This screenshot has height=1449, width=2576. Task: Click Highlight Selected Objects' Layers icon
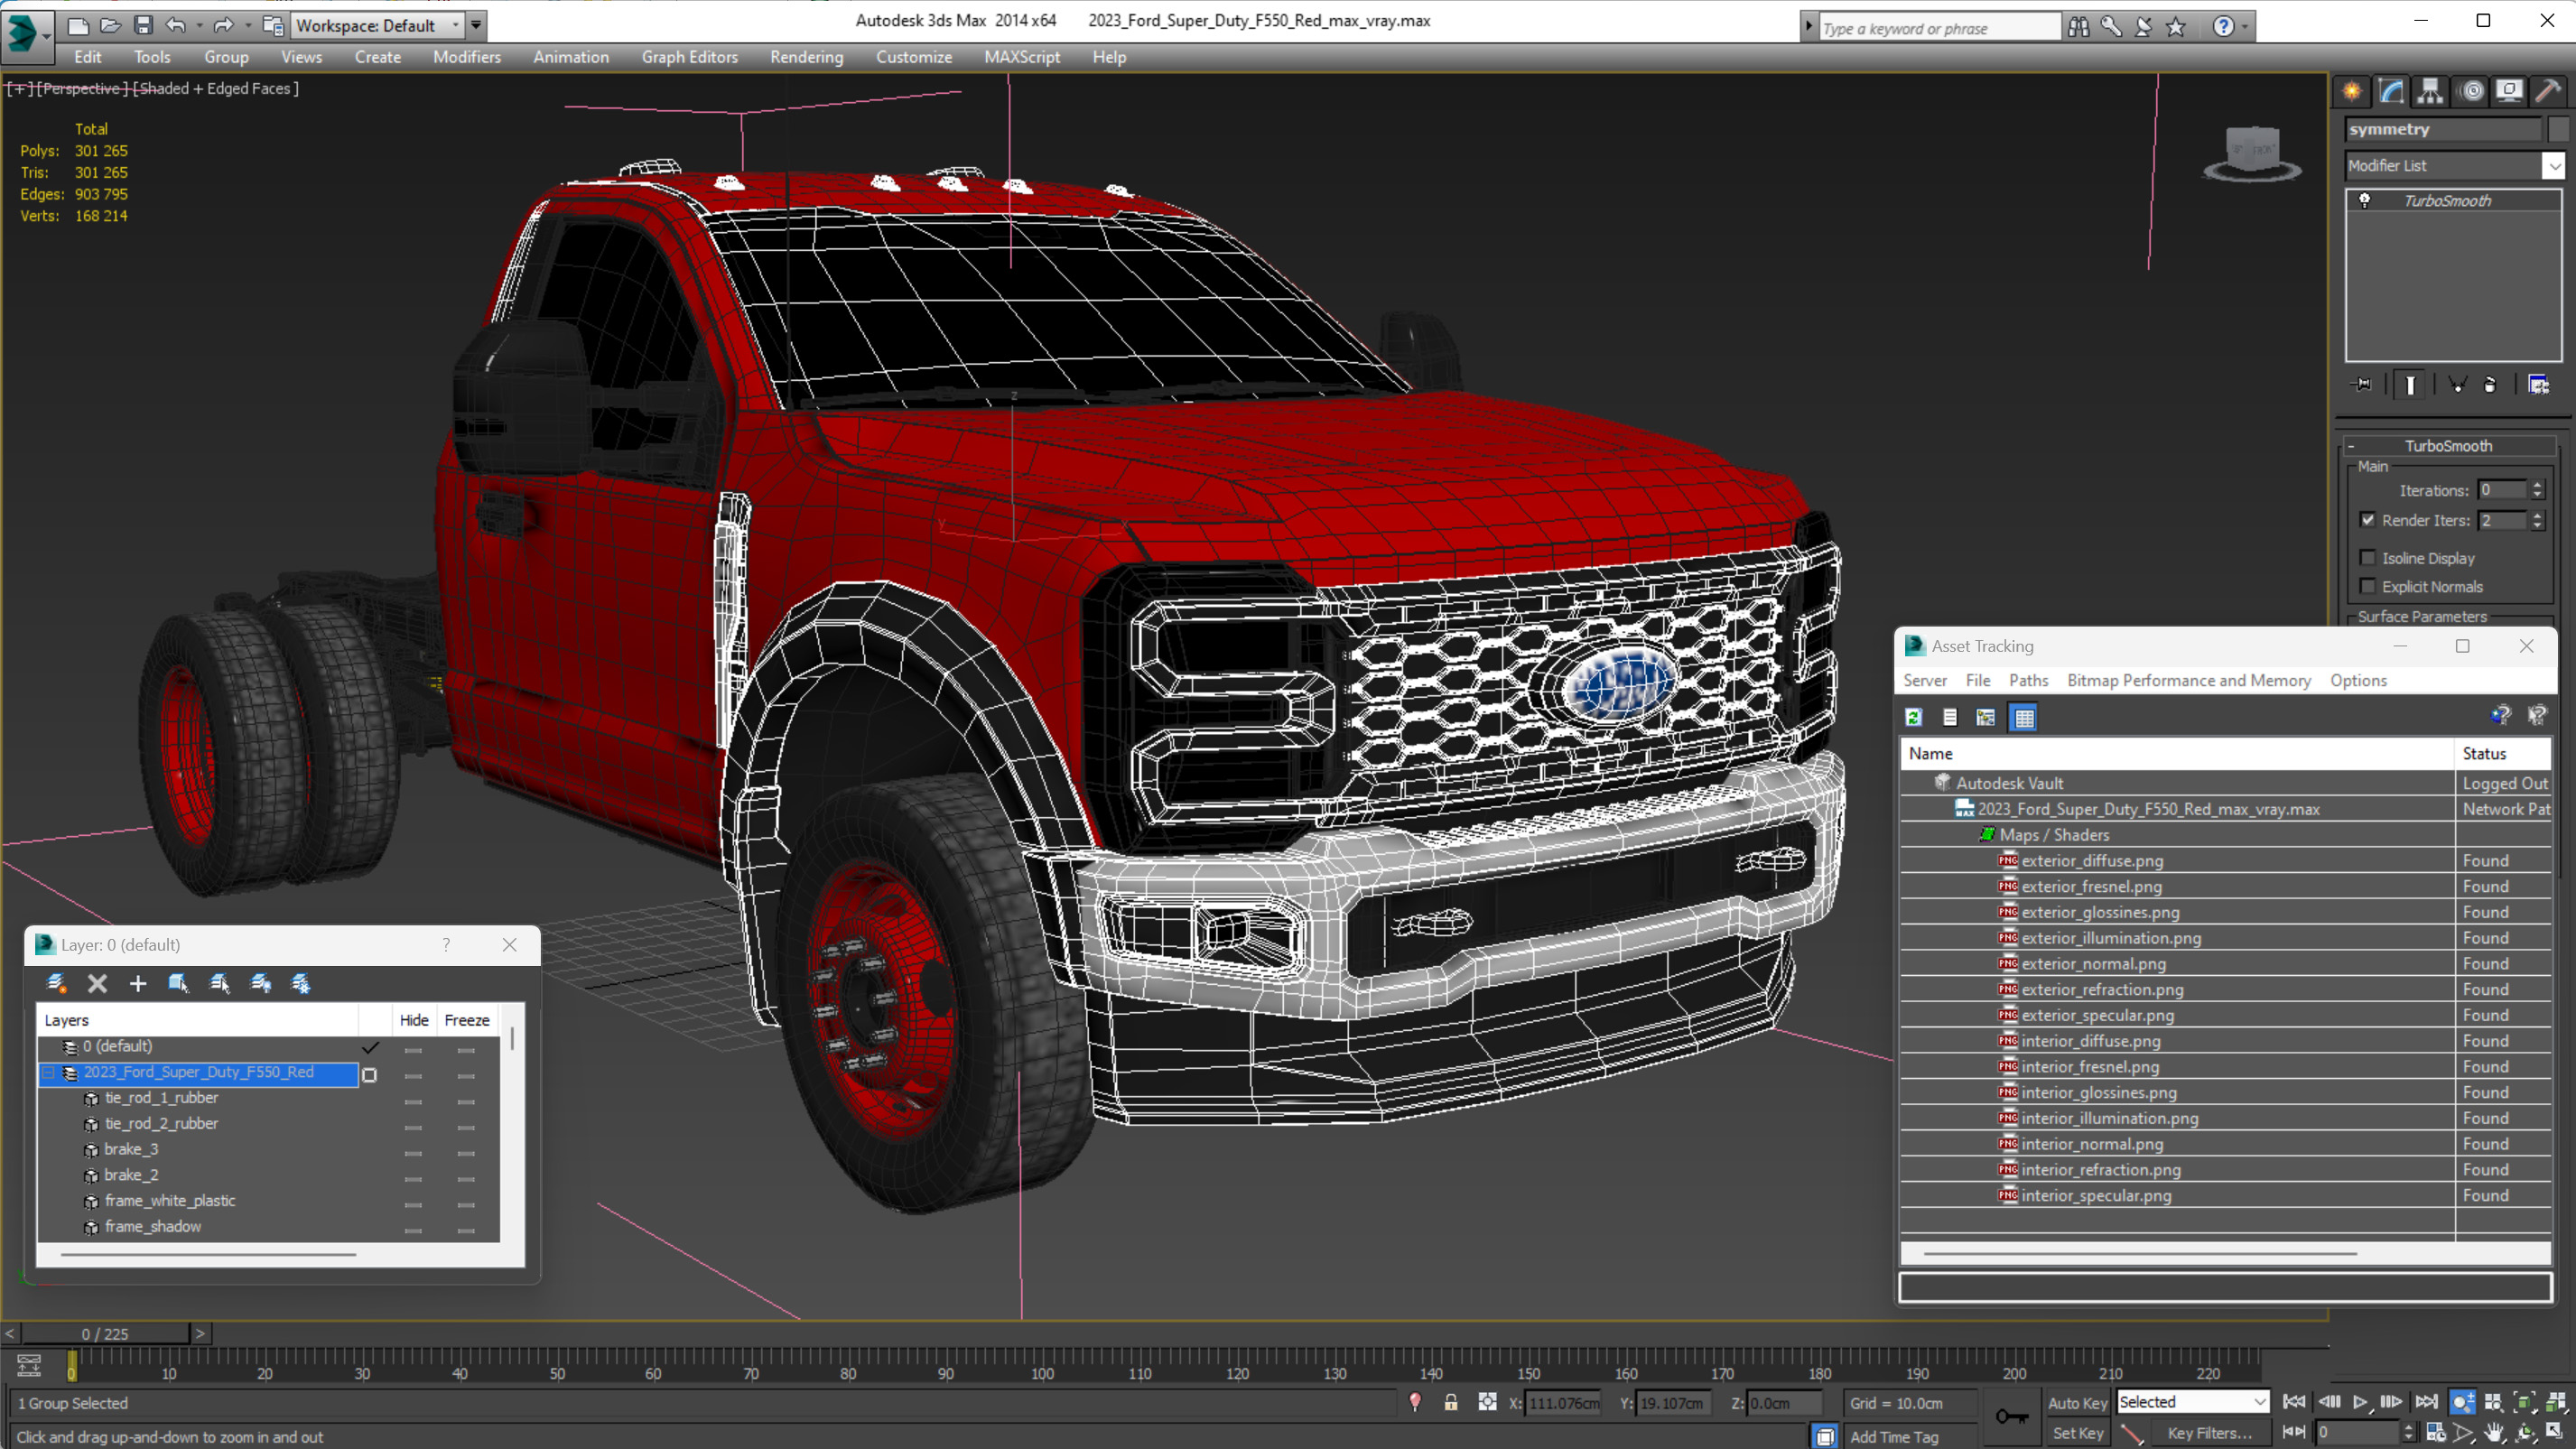pyautogui.click(x=220, y=984)
